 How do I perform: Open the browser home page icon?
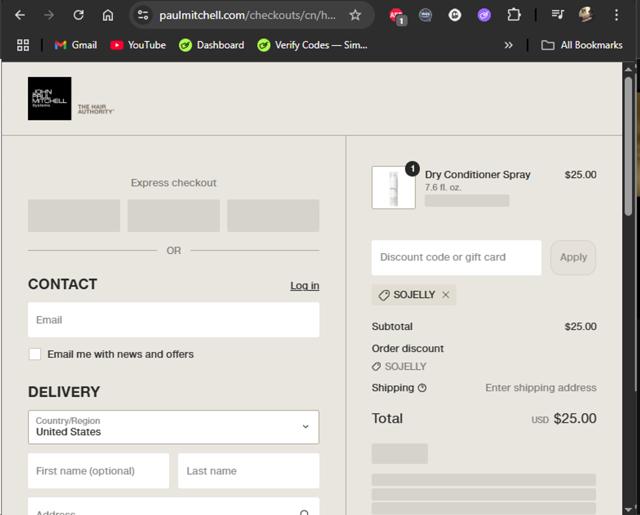tap(108, 16)
